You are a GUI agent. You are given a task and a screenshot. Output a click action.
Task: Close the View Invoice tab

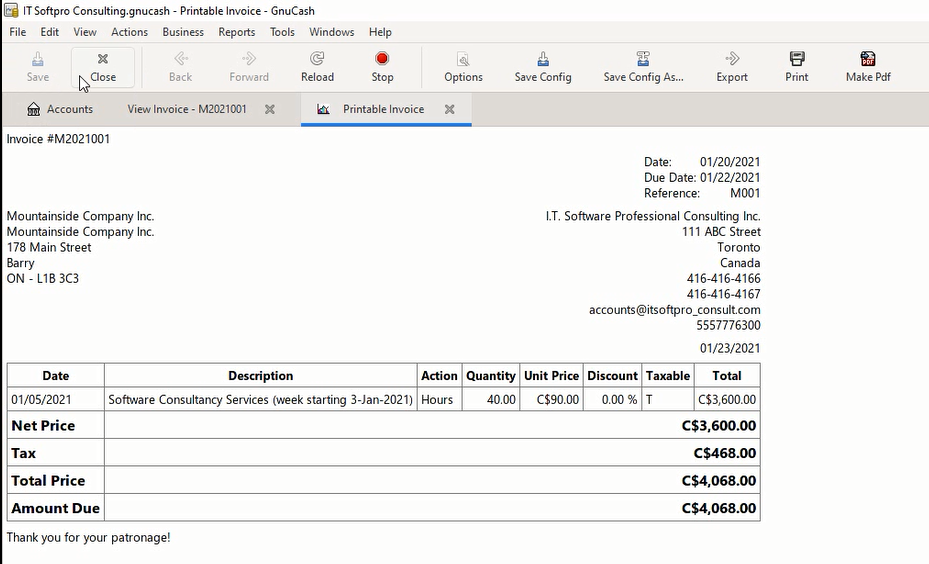270,109
